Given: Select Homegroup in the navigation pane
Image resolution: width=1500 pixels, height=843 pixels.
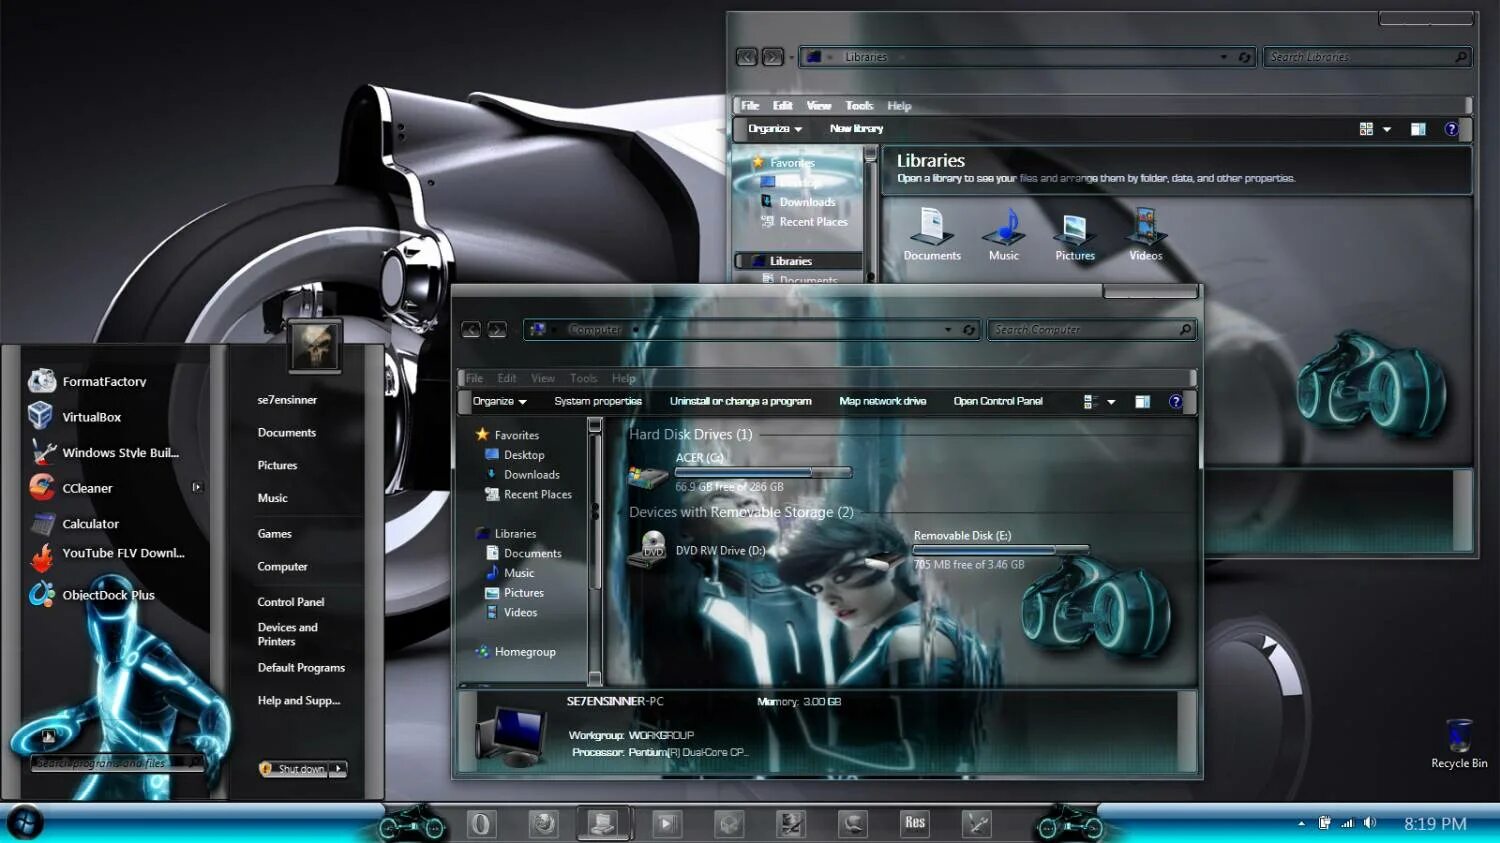Looking at the screenshot, I should click(x=516, y=652).
